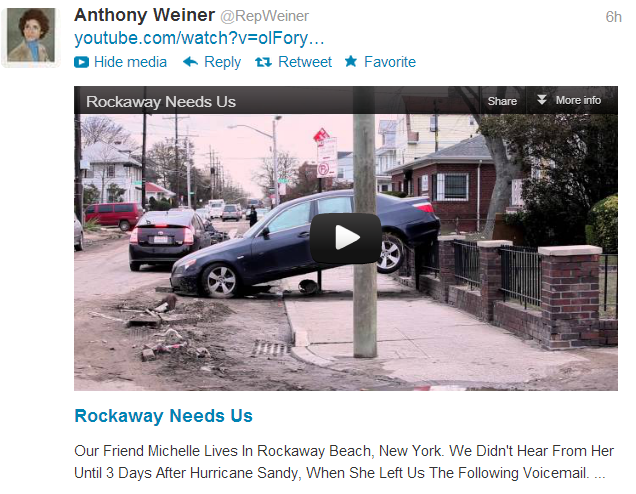Screen dimensions: 636x494
Task: Click the More info double-chevron icon
Action: 542,99
